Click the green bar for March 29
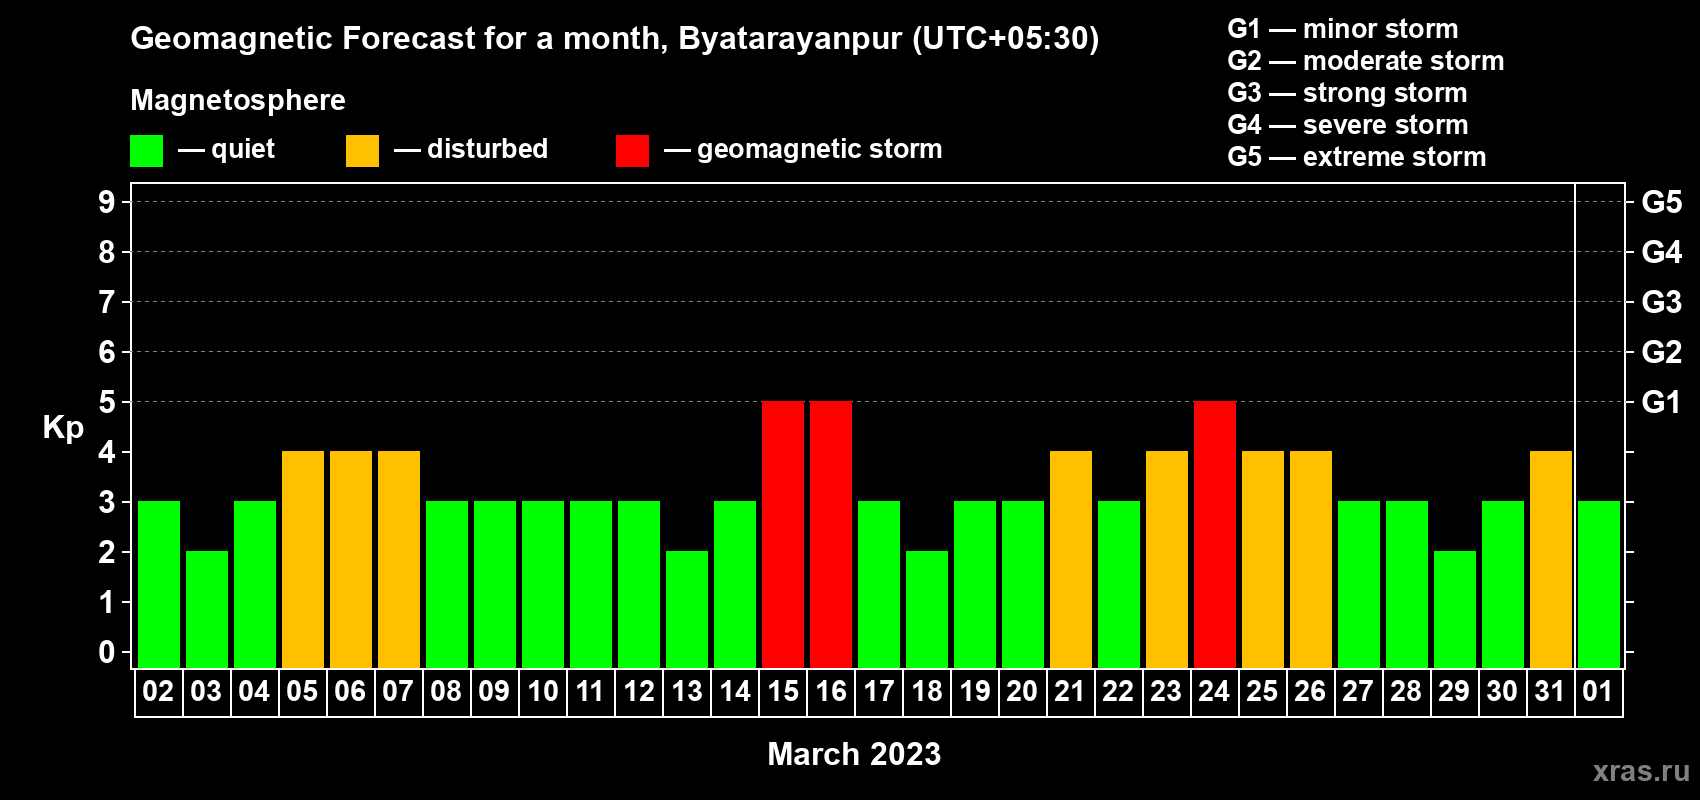This screenshot has width=1700, height=800. pos(1455,609)
